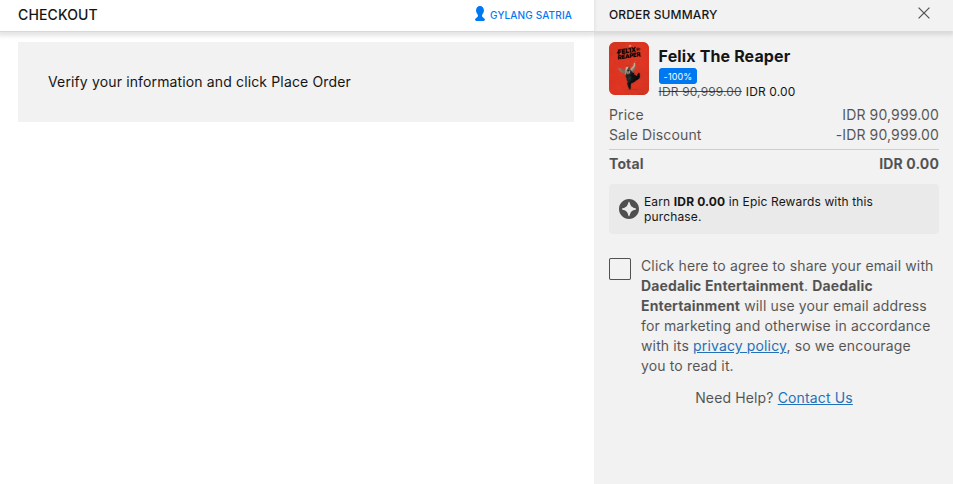Open the privacy policy link
This screenshot has width=953, height=484.
[739, 346]
